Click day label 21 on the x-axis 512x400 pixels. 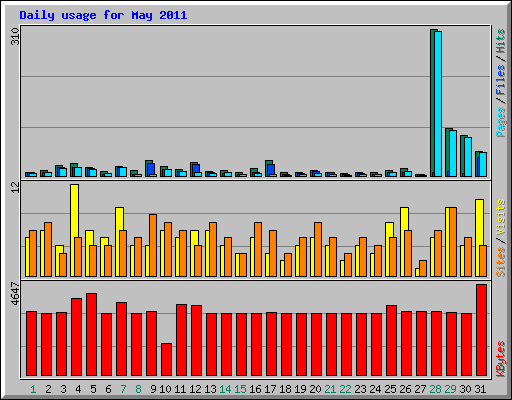coord(330,389)
